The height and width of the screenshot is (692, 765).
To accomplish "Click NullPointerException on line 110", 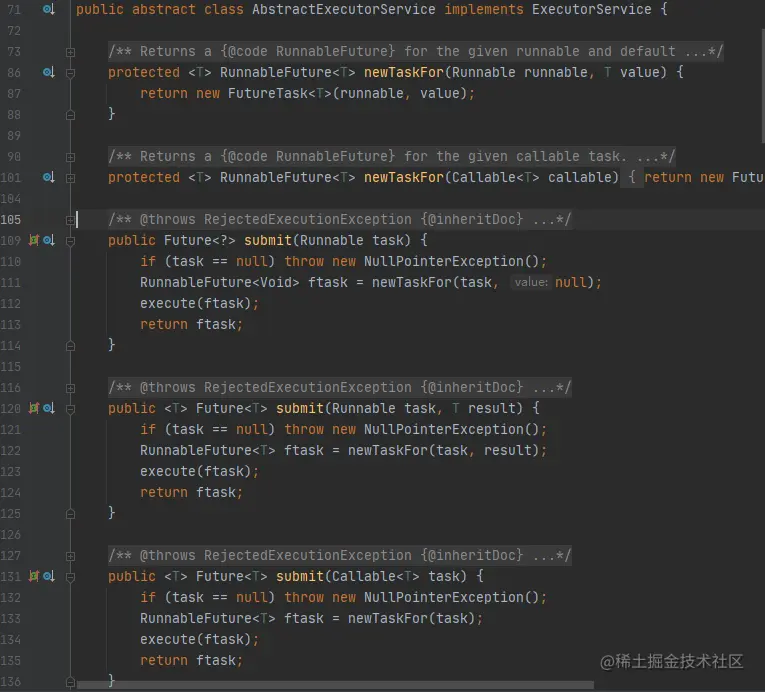I will (x=443, y=261).
